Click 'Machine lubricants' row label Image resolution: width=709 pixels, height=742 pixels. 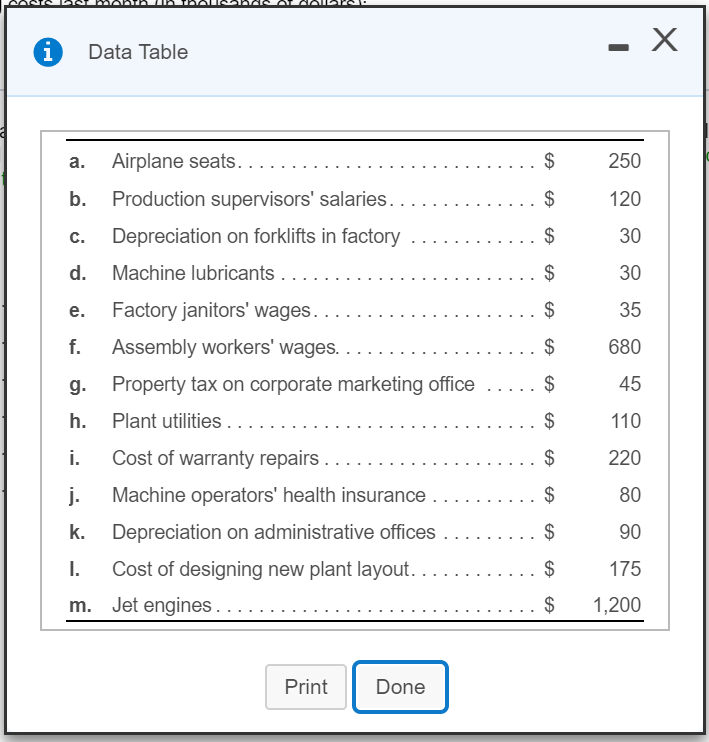(x=193, y=273)
